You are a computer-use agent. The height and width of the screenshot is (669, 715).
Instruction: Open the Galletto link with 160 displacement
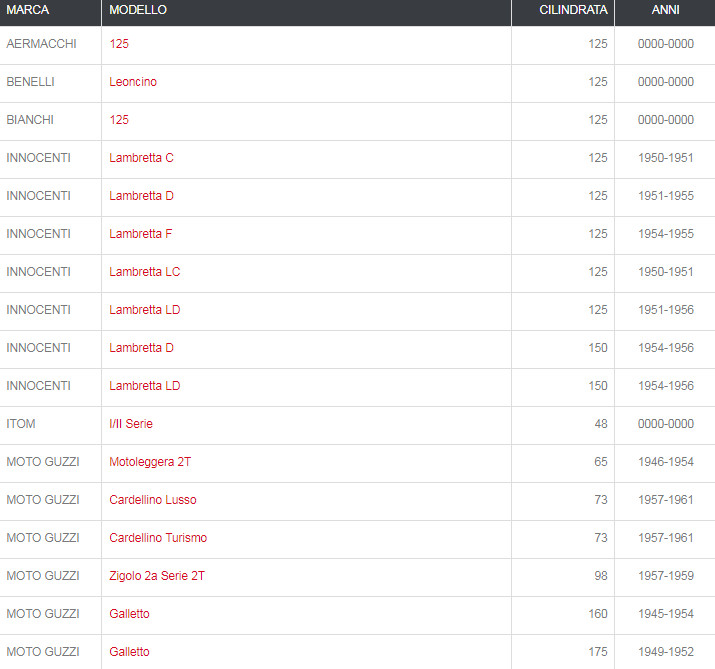(130, 614)
